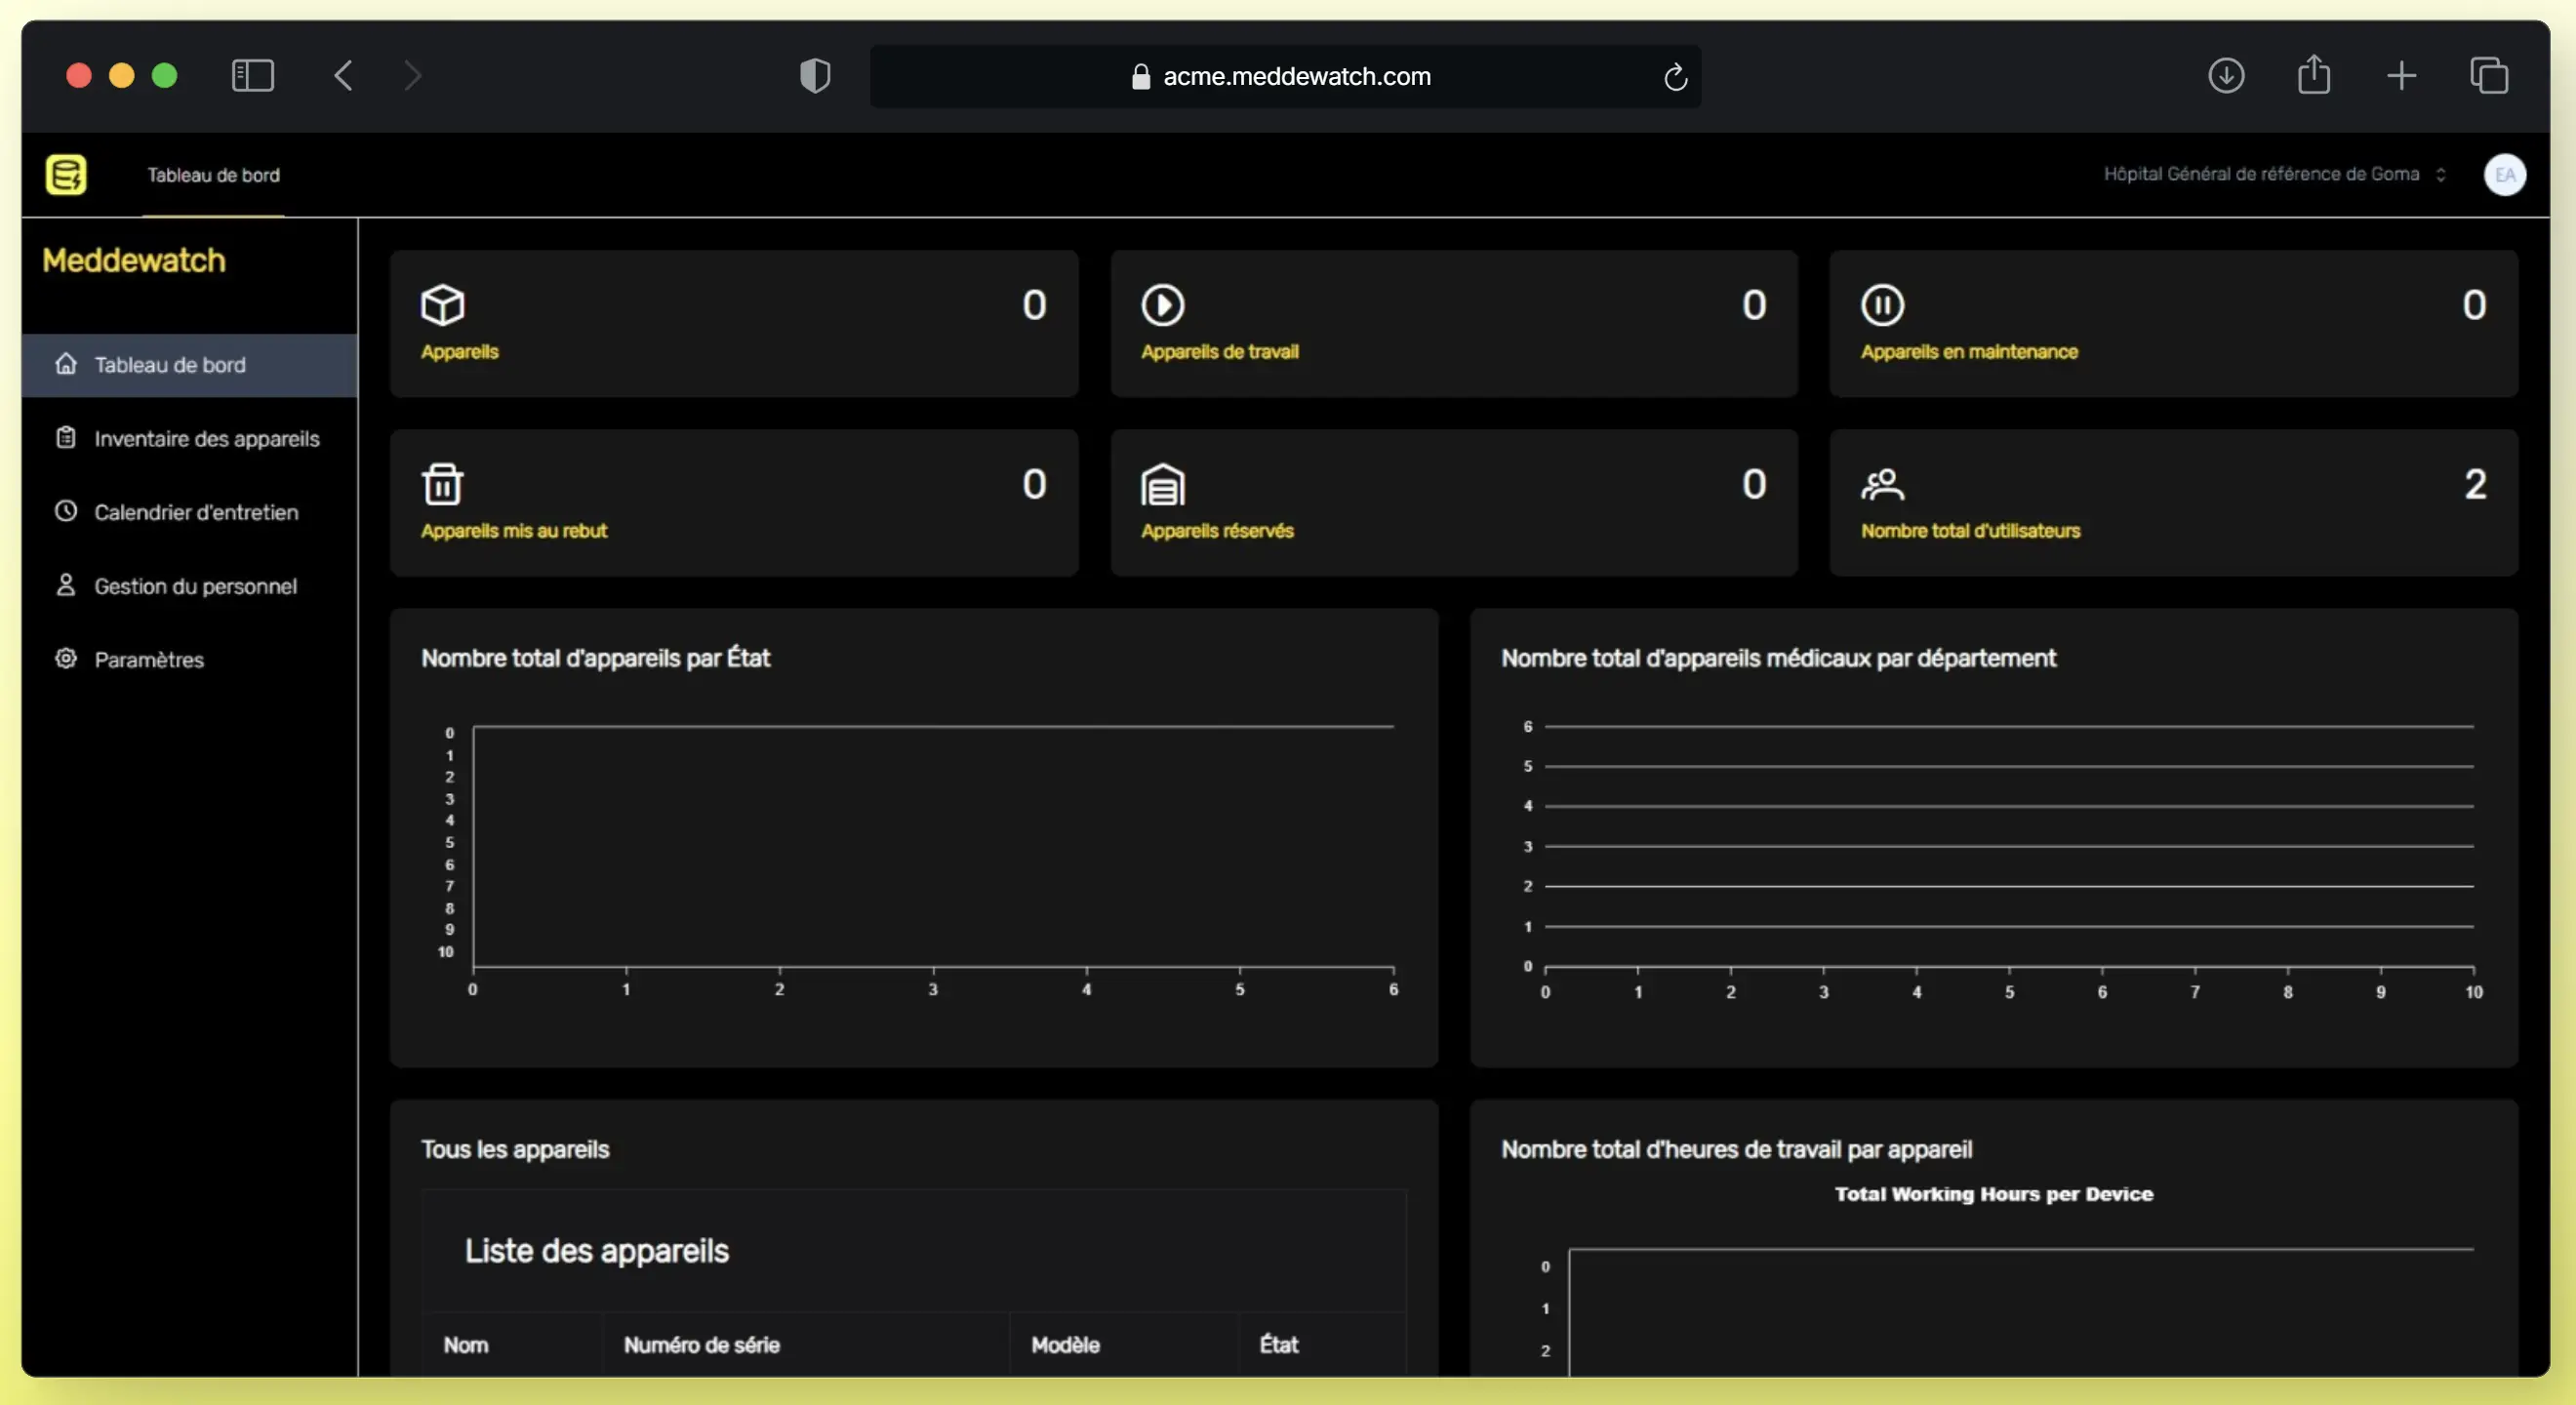Click the gear icon for Paramètres

(66, 658)
